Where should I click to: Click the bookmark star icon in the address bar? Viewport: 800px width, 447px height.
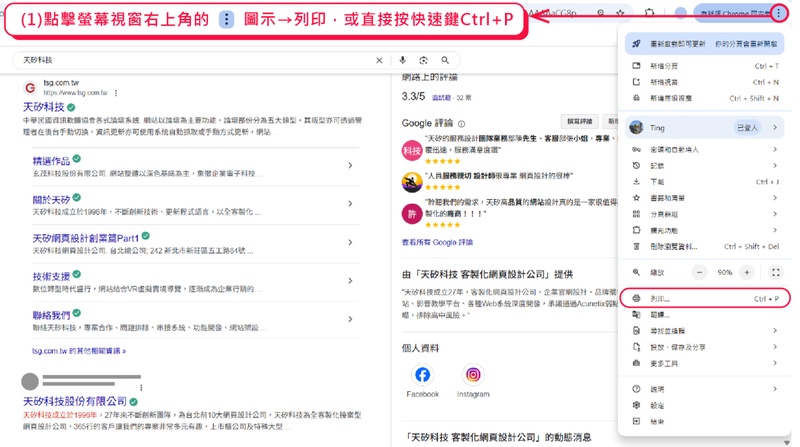(x=620, y=13)
